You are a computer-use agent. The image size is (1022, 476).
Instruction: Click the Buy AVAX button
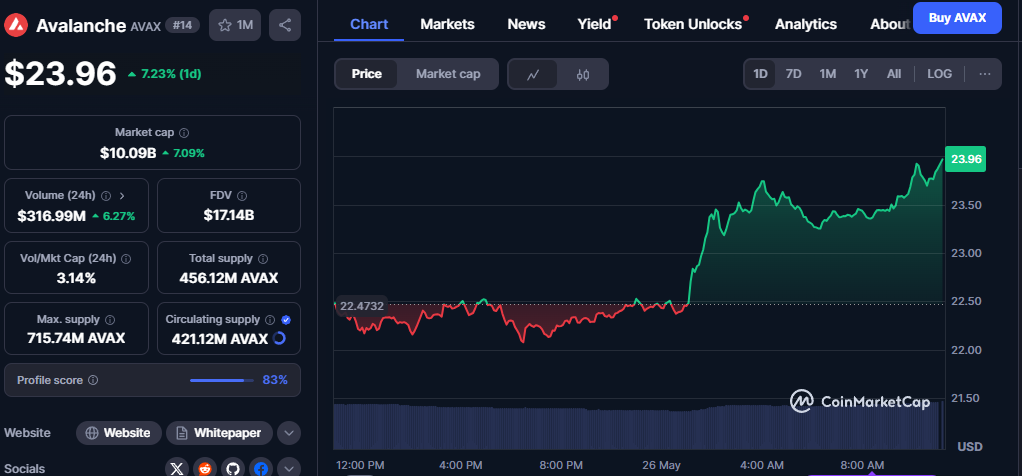(957, 18)
